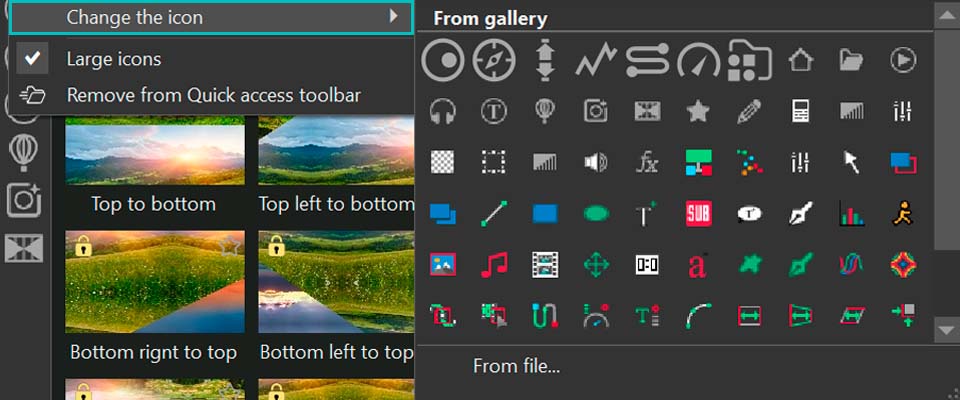Viewport: 960px width, 400px height.
Task: Pick the home icon in the gallery
Action: pyautogui.click(x=801, y=60)
